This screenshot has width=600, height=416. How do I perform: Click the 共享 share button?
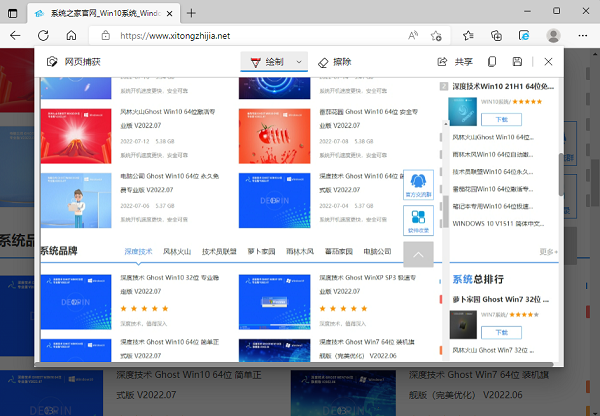(x=455, y=62)
